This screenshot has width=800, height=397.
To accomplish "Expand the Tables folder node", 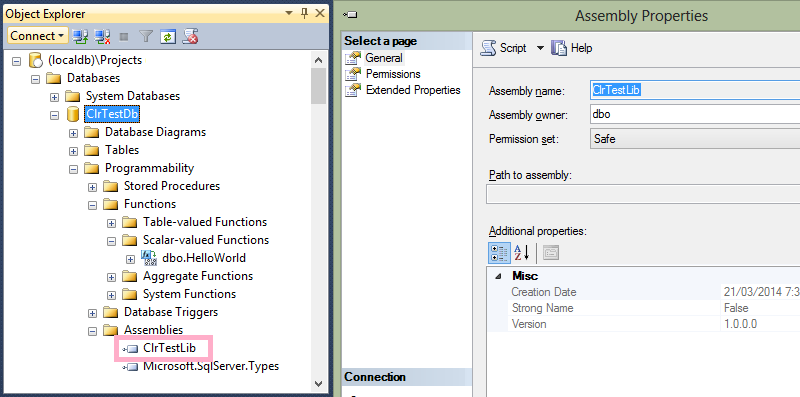I will pyautogui.click(x=73, y=152).
